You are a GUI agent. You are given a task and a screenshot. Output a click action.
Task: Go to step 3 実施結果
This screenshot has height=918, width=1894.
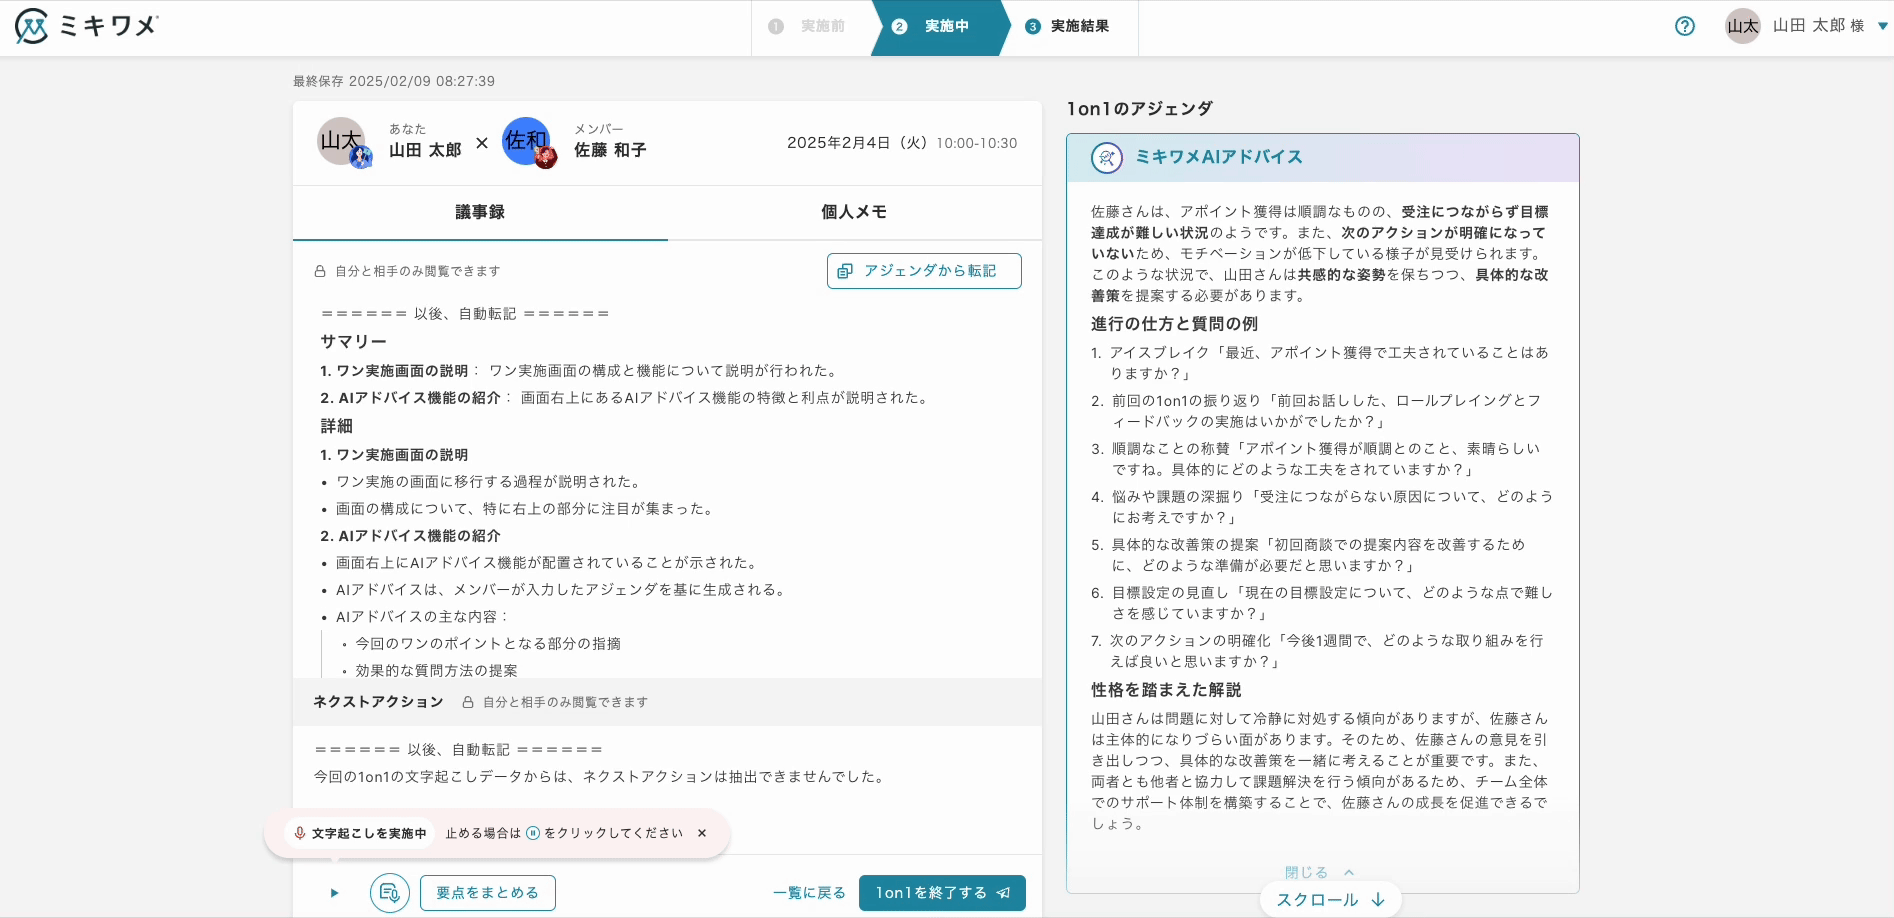pos(1068,26)
